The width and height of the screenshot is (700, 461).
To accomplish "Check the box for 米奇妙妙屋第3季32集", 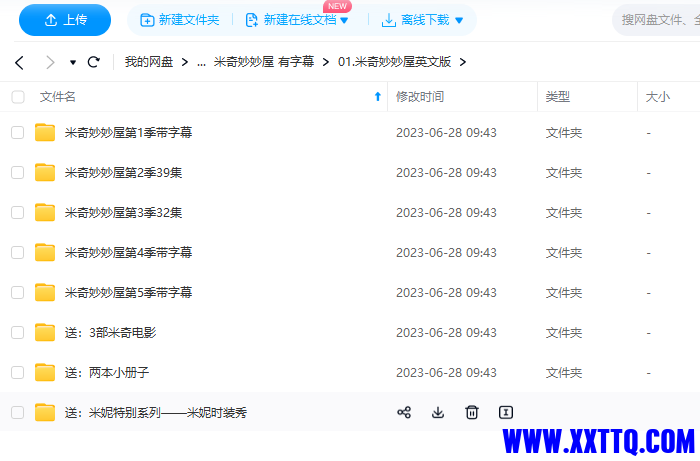I will [x=17, y=212].
